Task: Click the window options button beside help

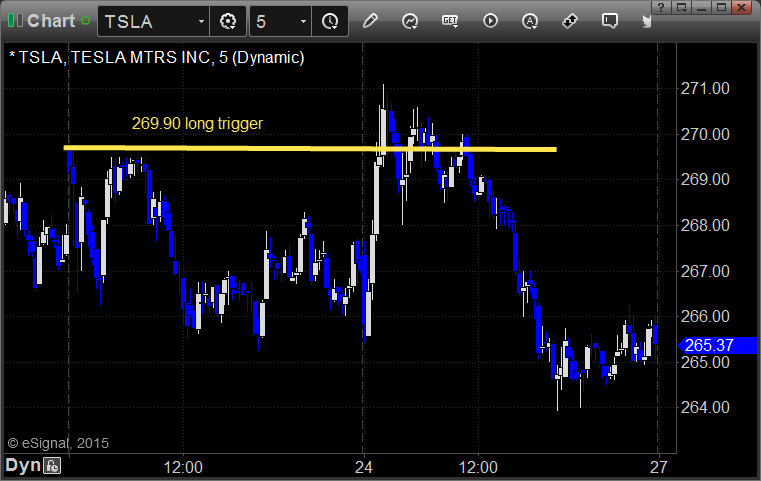Action: 681,8
